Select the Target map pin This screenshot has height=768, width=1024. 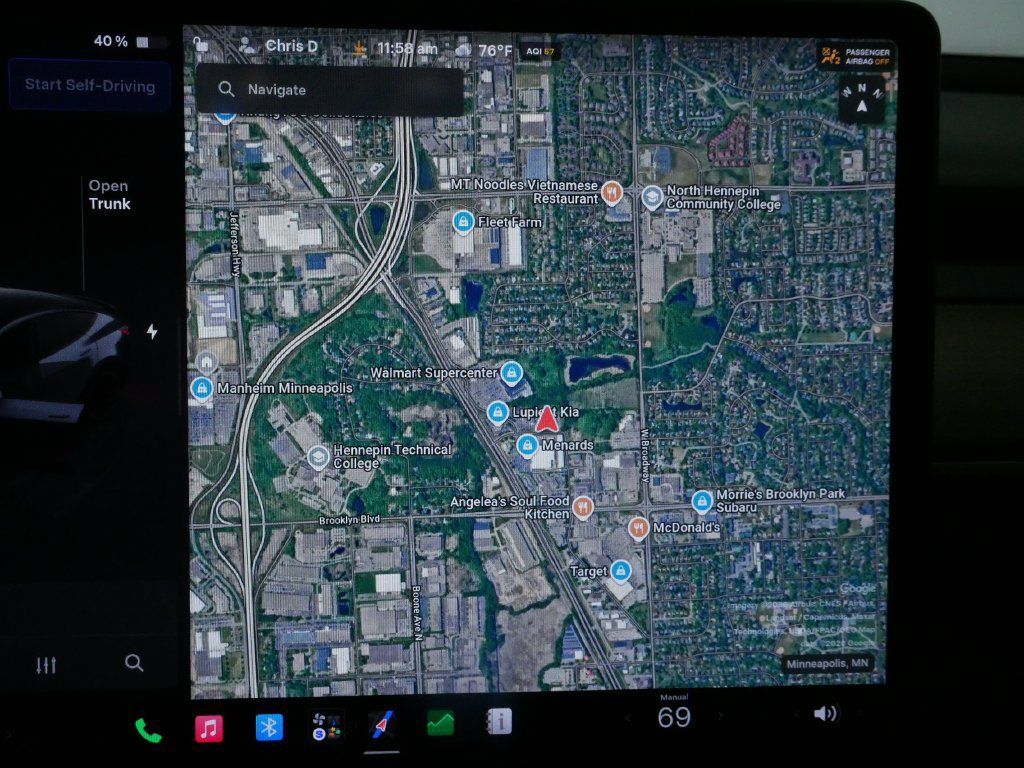pyautogui.click(x=620, y=571)
